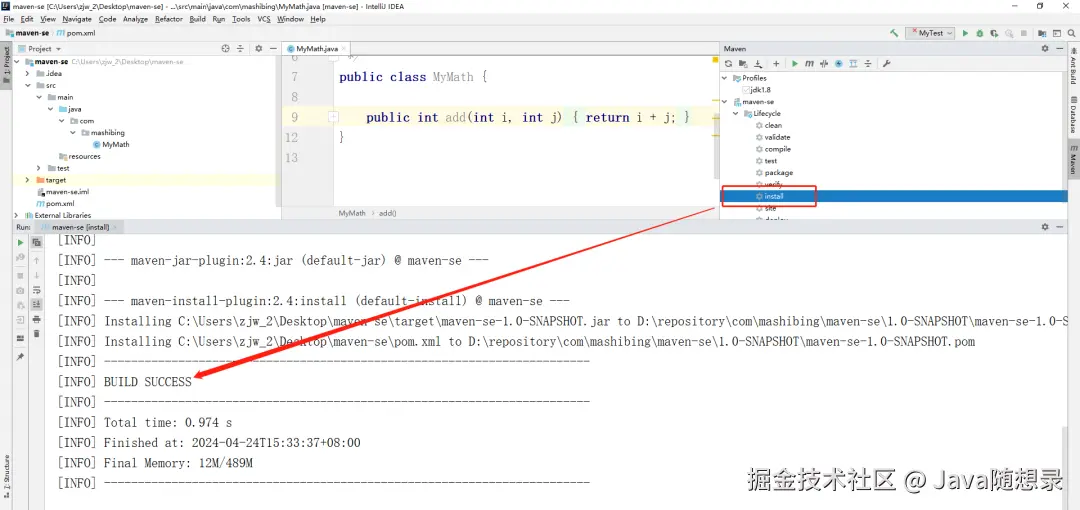Image resolution: width=1080 pixels, height=510 pixels.
Task: Toggle offline mode icon in Maven toolbar
Action: (x=824, y=63)
